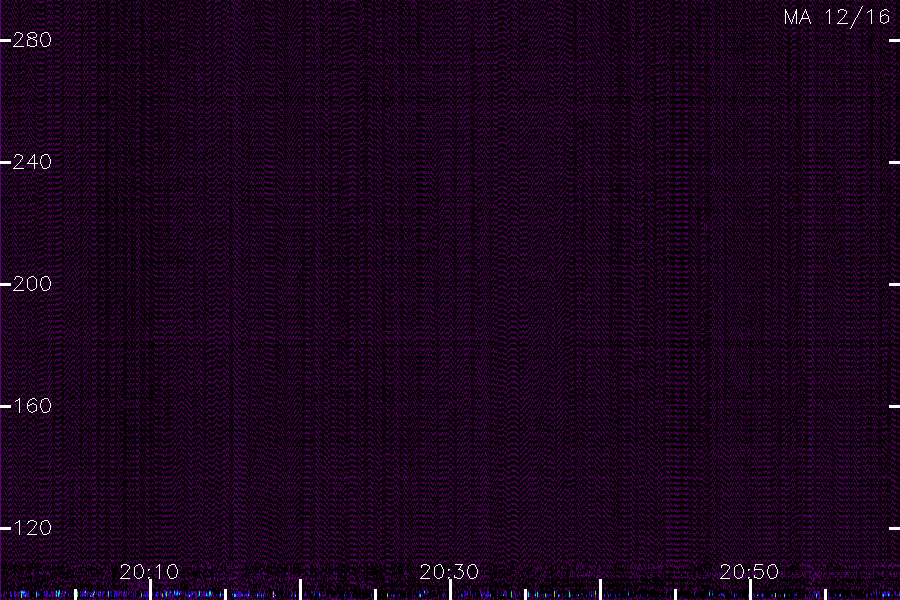Click the 120 frequency axis label
This screenshot has height=600, width=900.
[x=32, y=528]
